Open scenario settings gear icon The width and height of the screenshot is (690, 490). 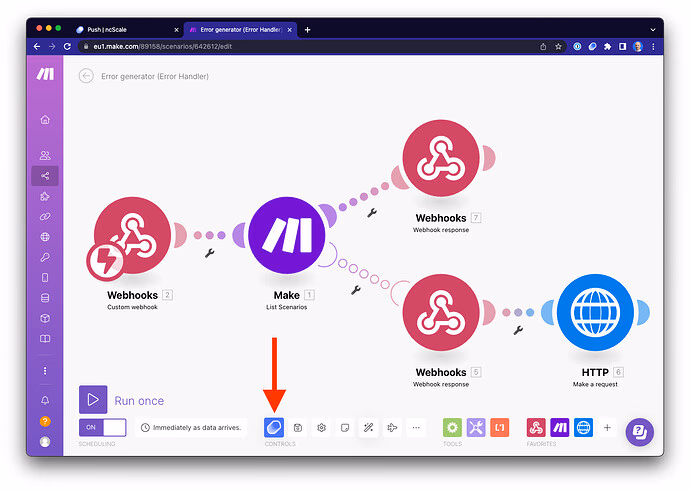pyautogui.click(x=322, y=427)
